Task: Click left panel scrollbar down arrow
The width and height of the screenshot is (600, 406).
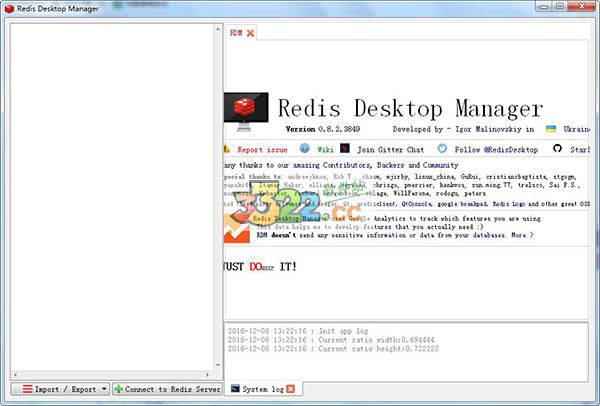Action: tap(218, 365)
